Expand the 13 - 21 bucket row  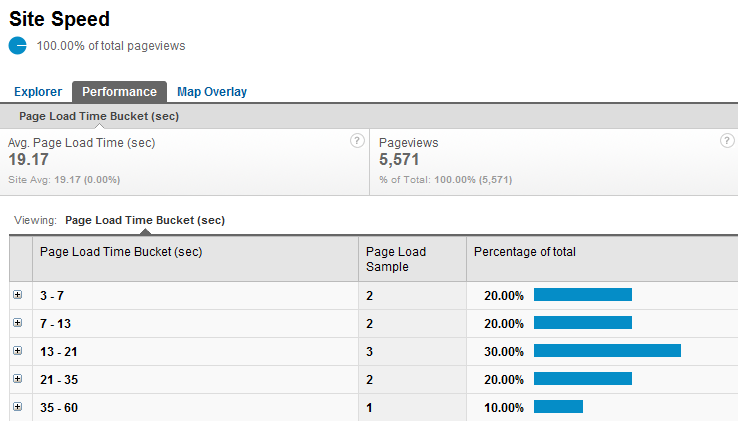tap(17, 351)
